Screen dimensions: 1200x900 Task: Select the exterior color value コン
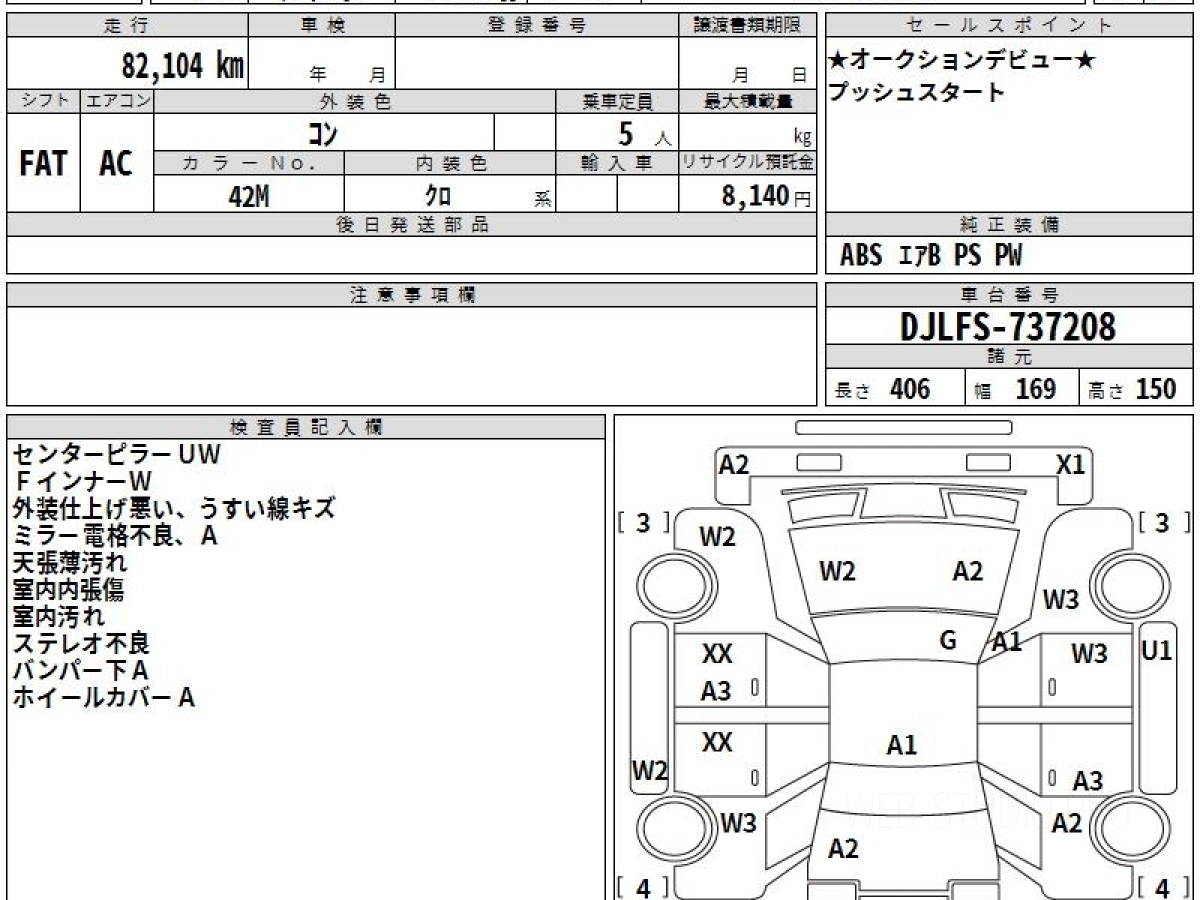(321, 132)
